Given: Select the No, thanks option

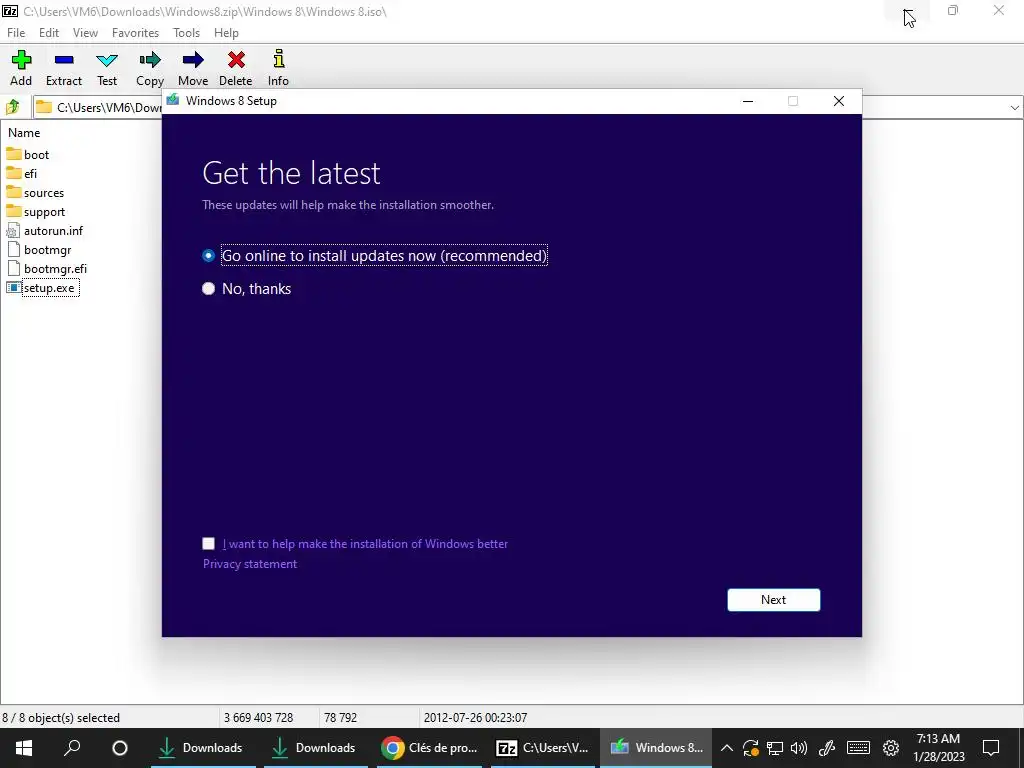Looking at the screenshot, I should (247, 289).
